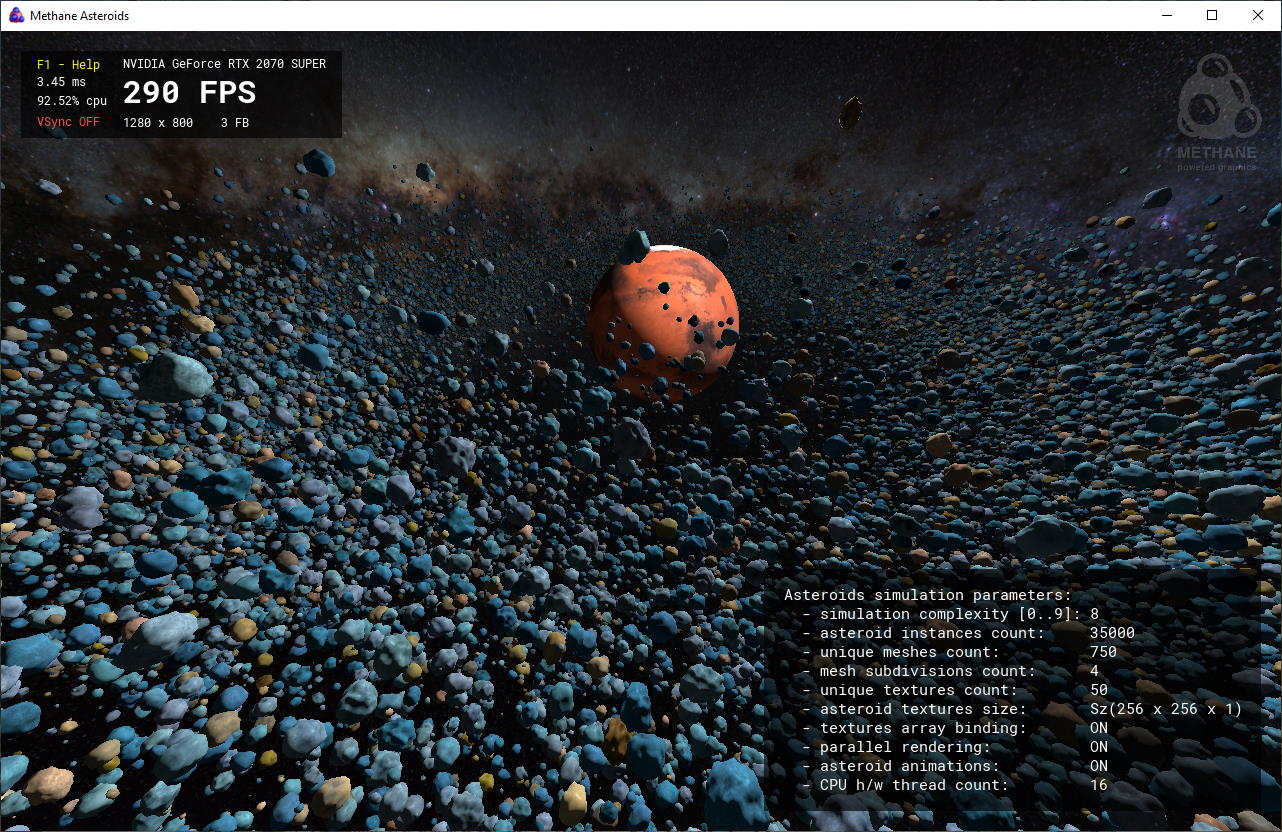Click the 'mesh subdivisions count' line

point(950,671)
